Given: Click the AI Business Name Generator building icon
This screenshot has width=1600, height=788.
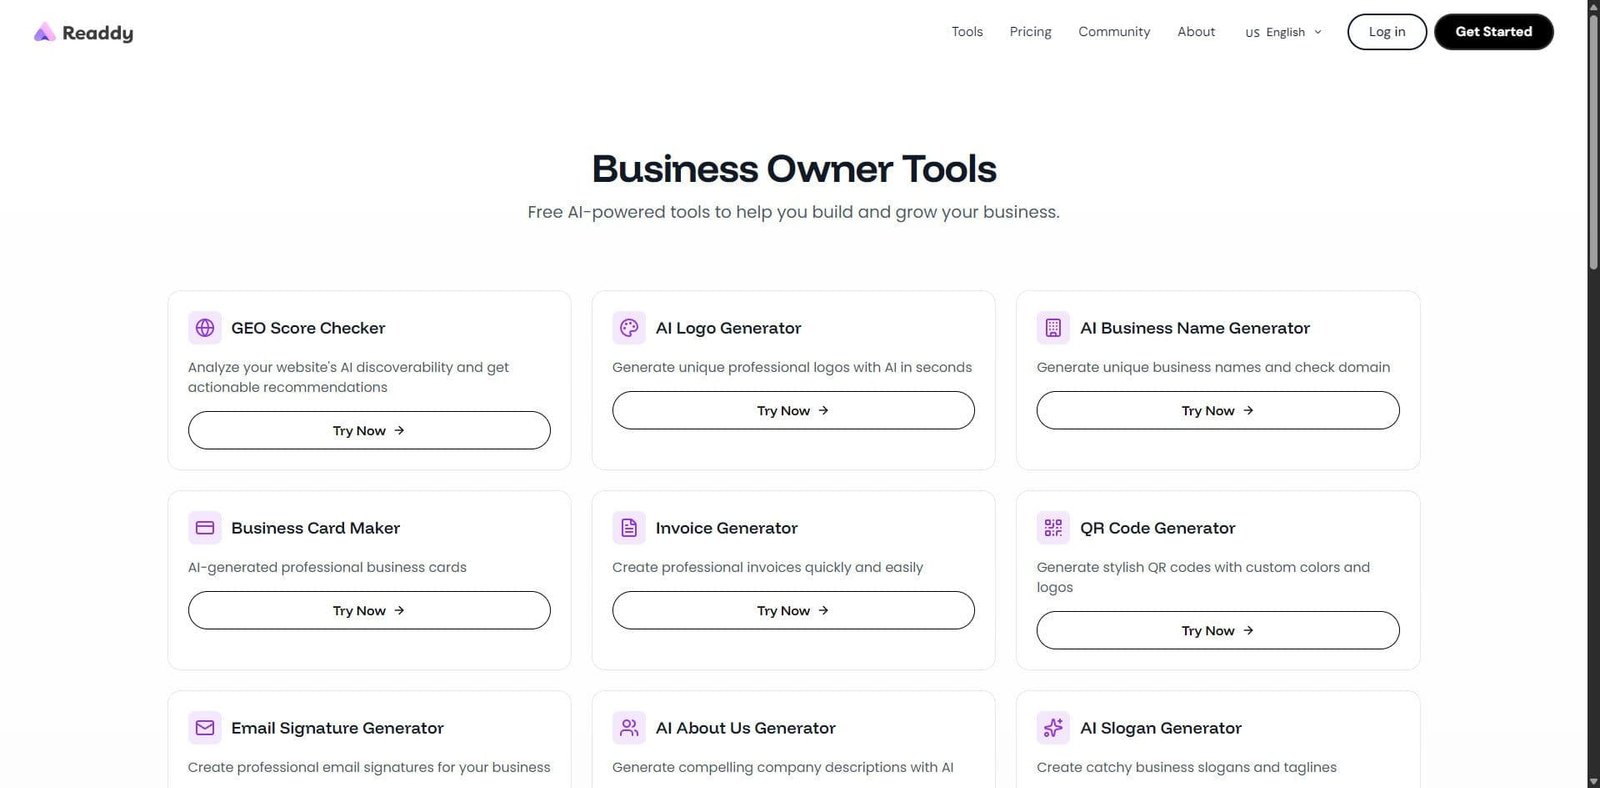Looking at the screenshot, I should tap(1053, 328).
